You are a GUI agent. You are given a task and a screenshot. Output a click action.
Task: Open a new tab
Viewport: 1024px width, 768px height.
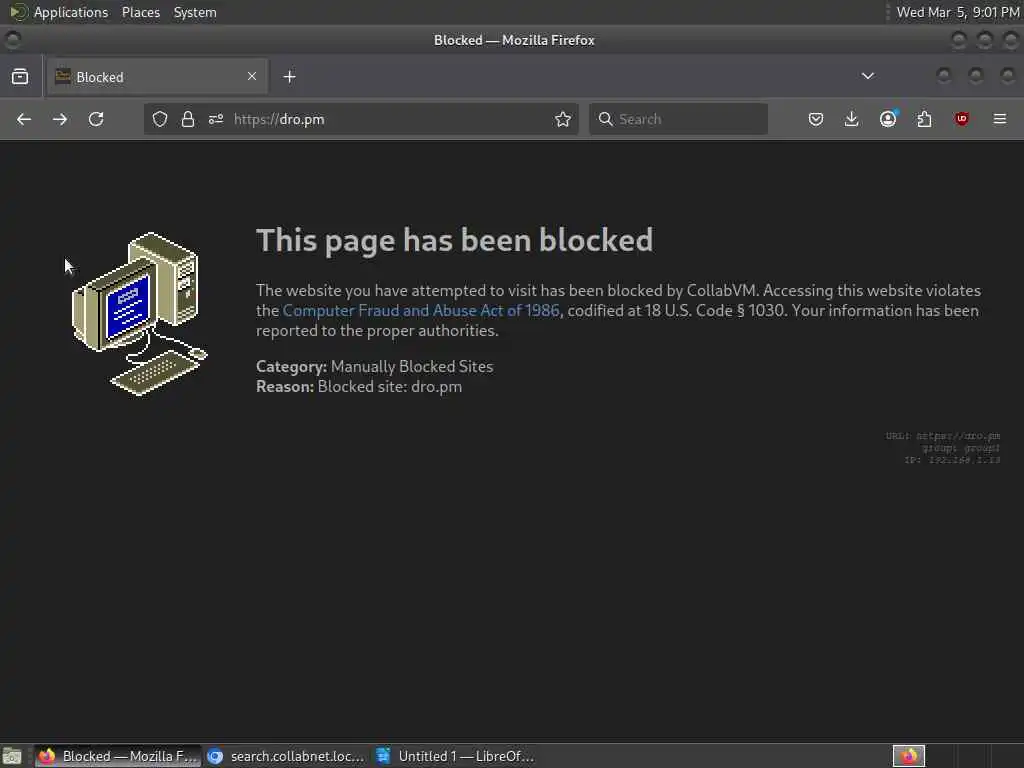(x=289, y=76)
